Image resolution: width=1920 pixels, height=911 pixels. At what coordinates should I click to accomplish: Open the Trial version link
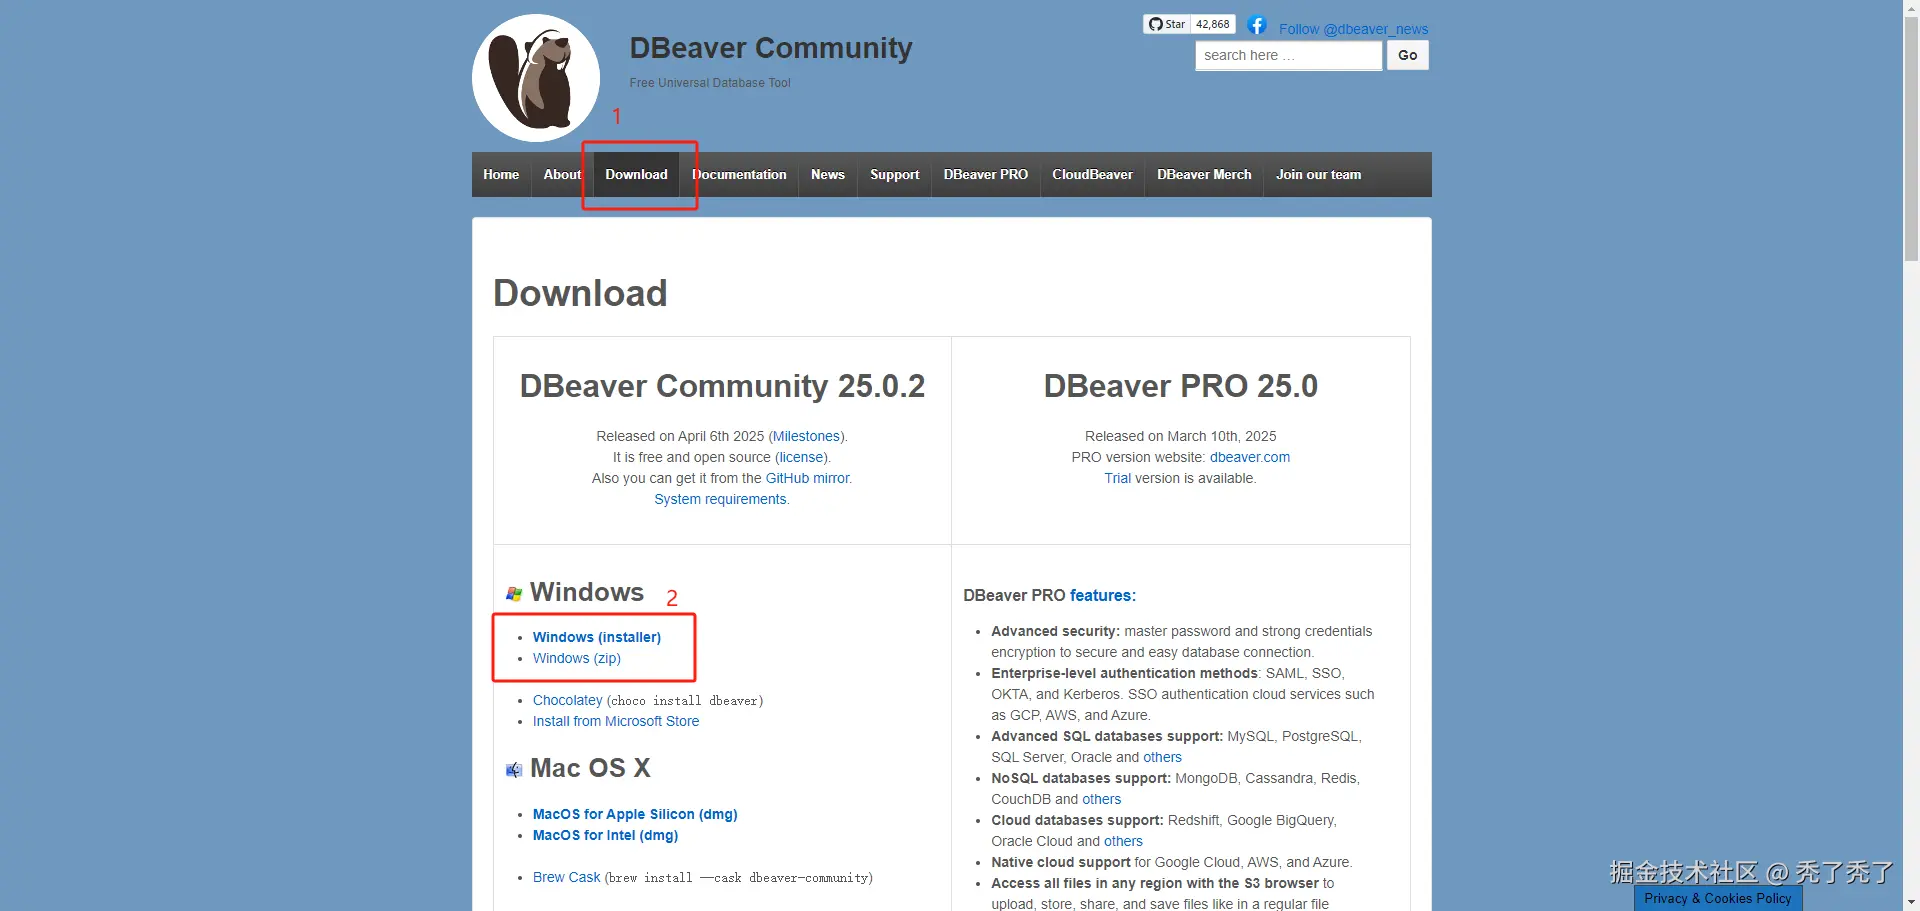(1117, 478)
